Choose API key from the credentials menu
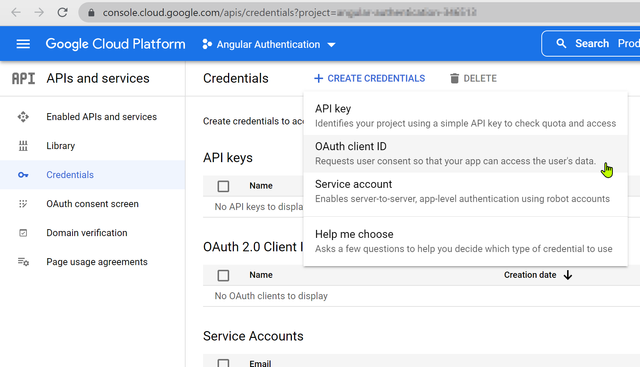The height and width of the screenshot is (367, 640). tap(465, 116)
